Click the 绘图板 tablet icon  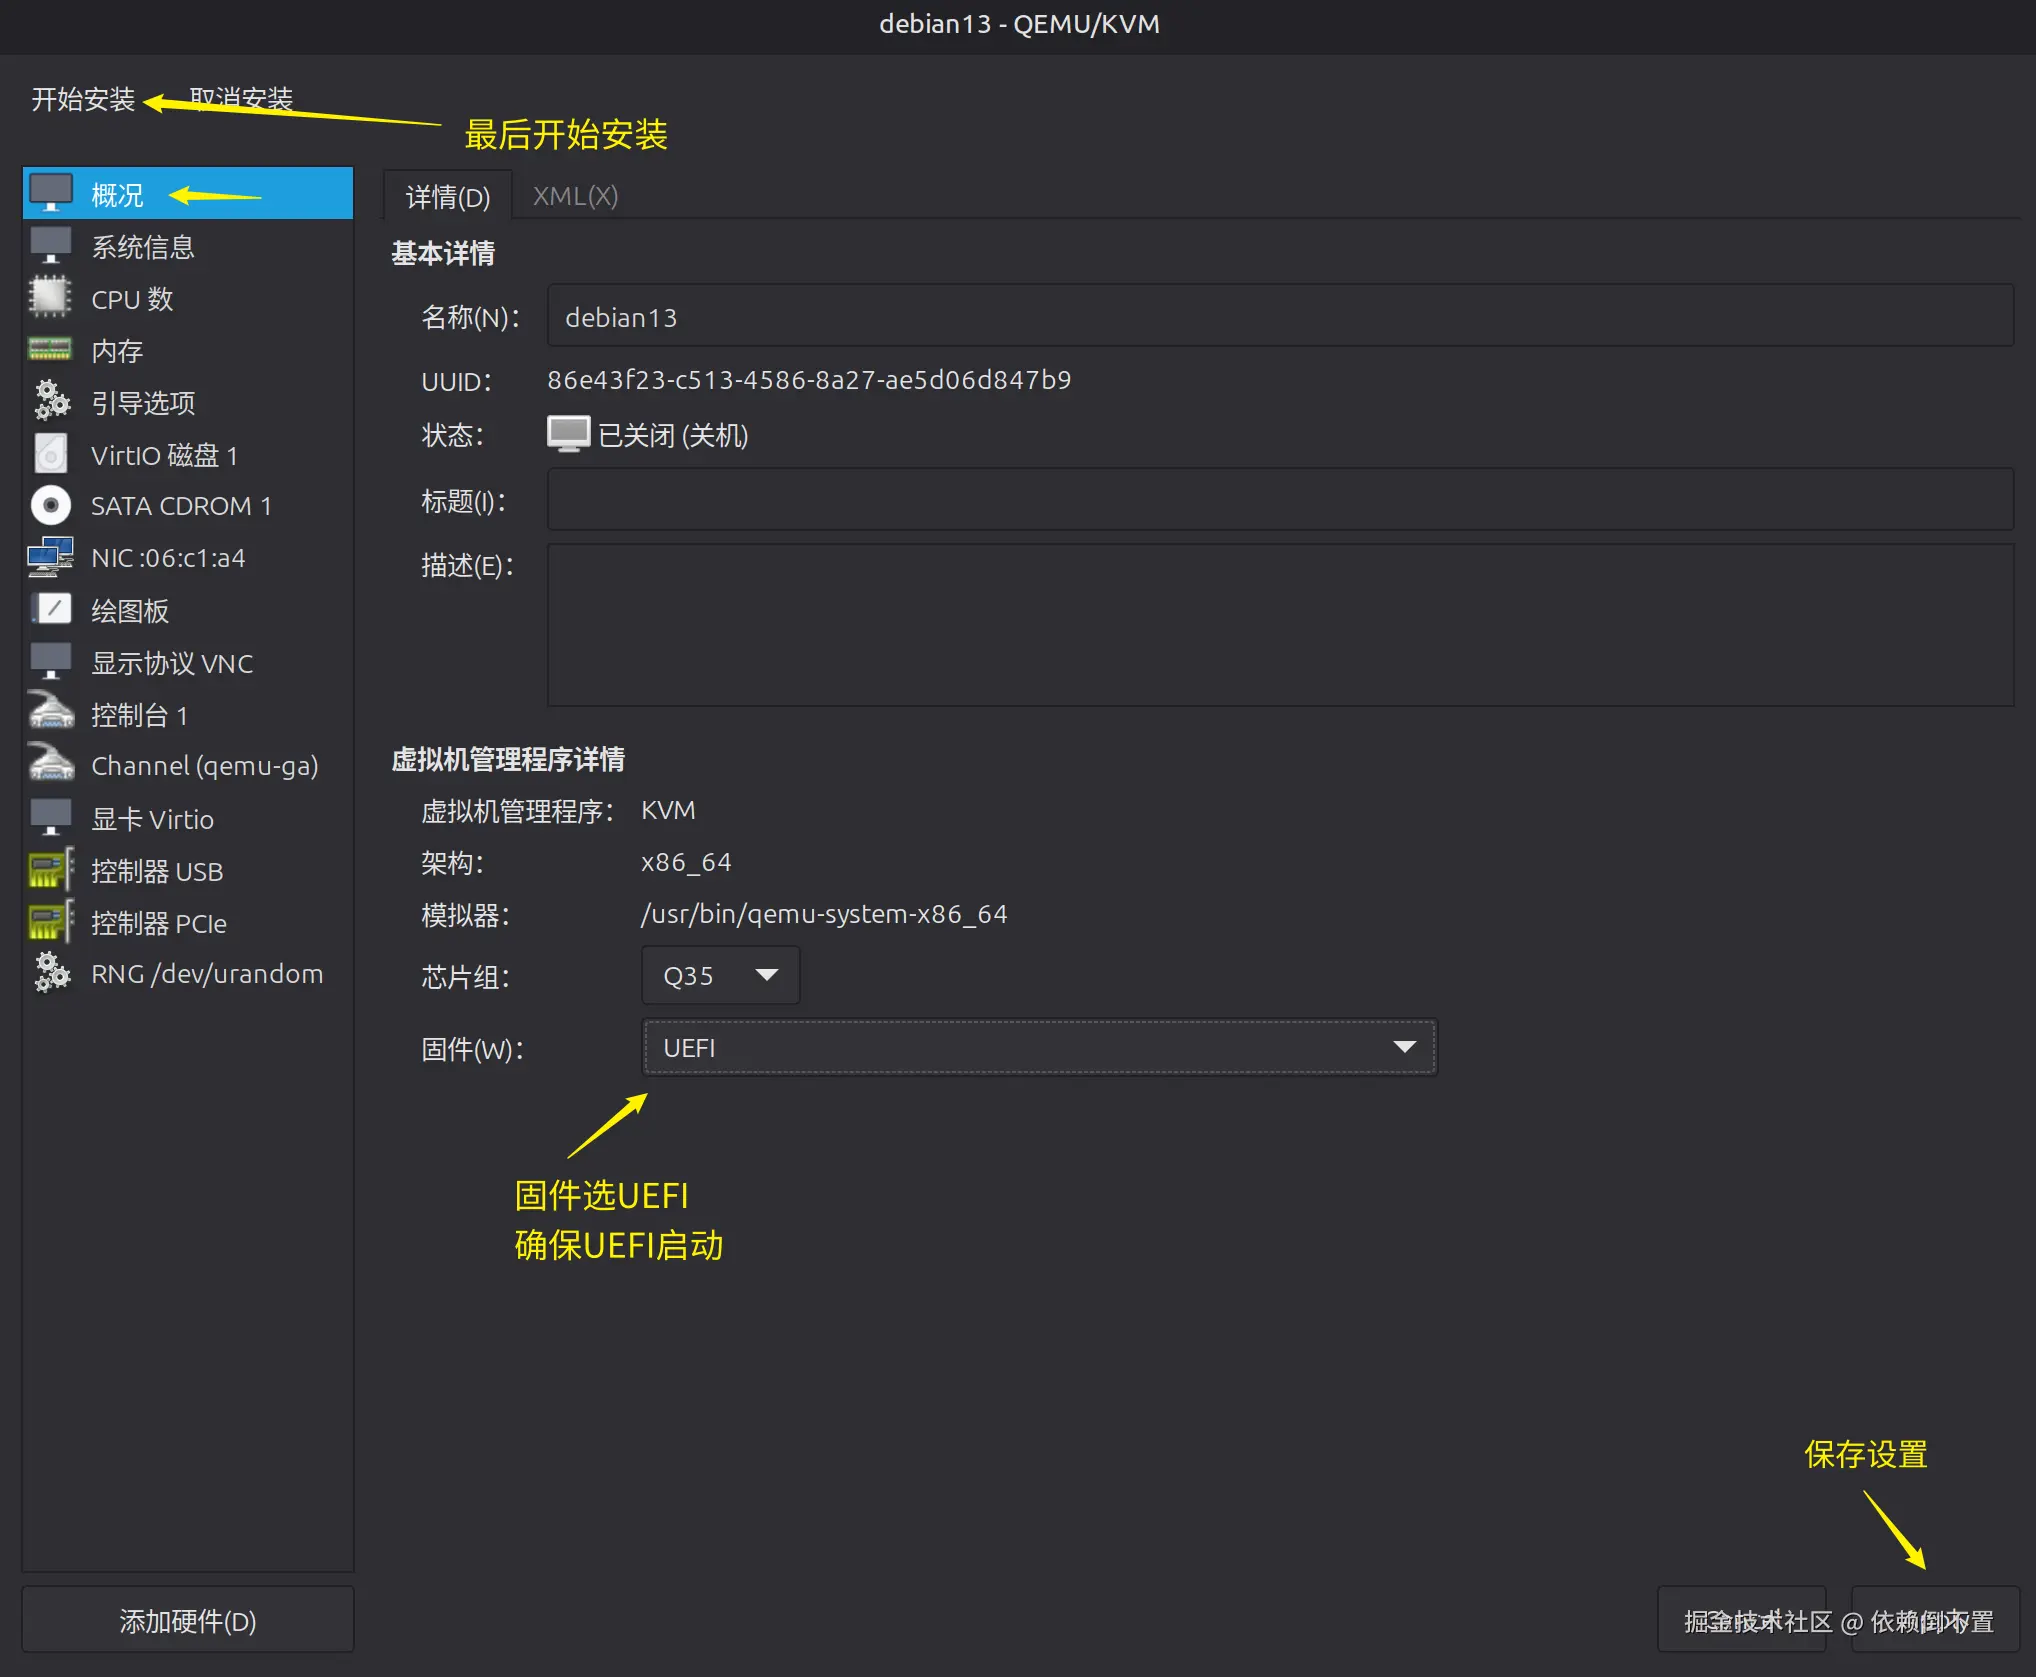coord(51,610)
